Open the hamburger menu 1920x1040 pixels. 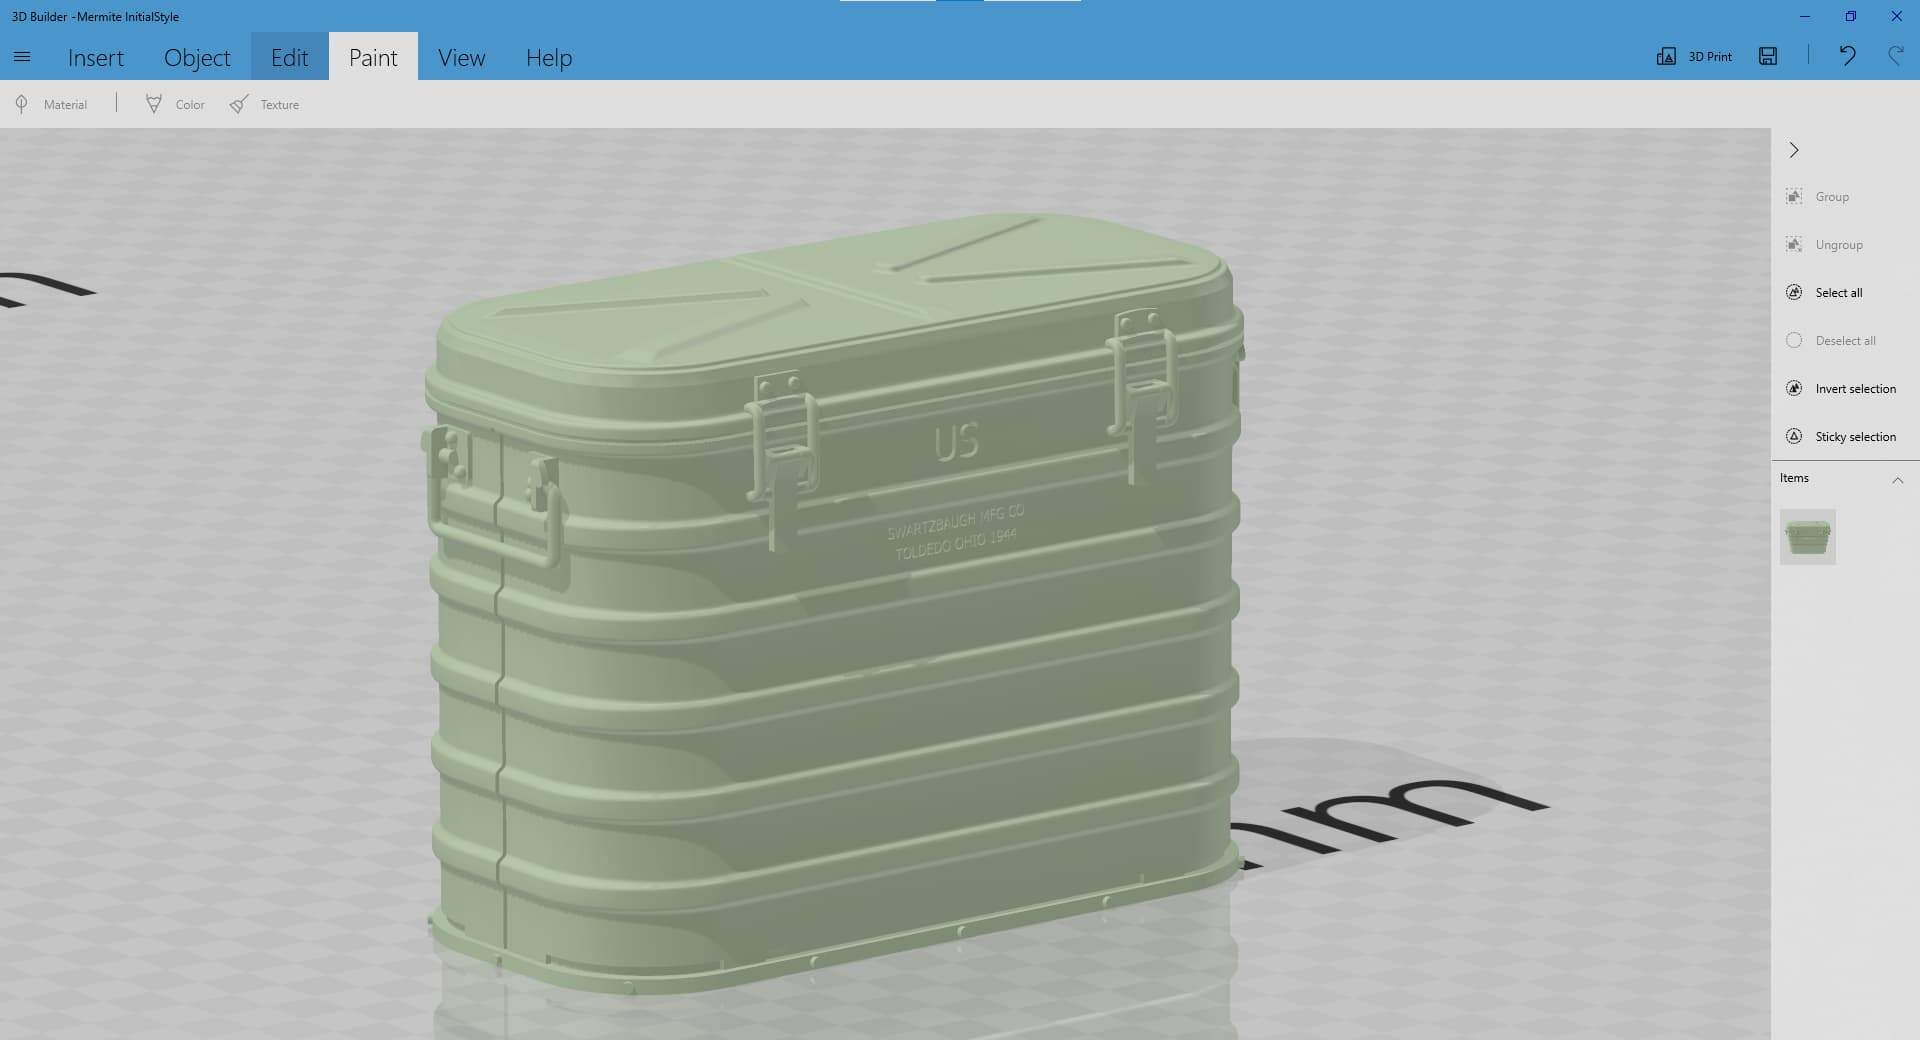pyautogui.click(x=22, y=57)
